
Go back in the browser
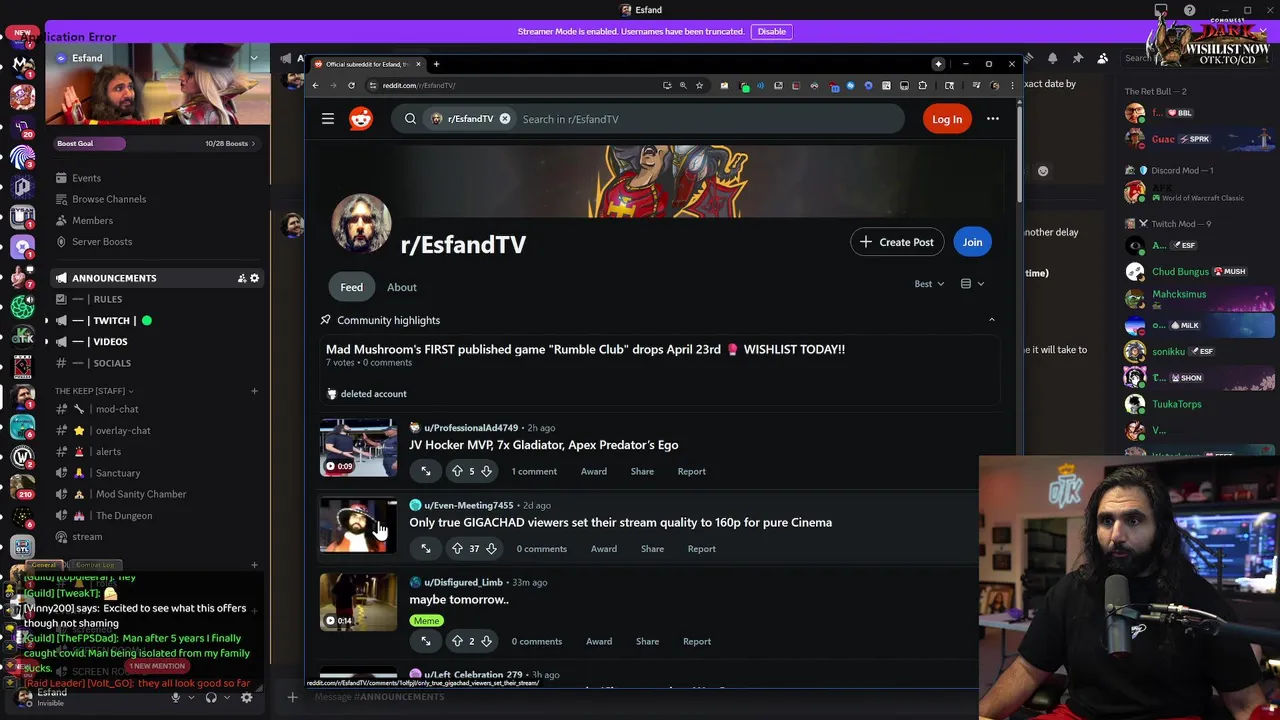[315, 85]
